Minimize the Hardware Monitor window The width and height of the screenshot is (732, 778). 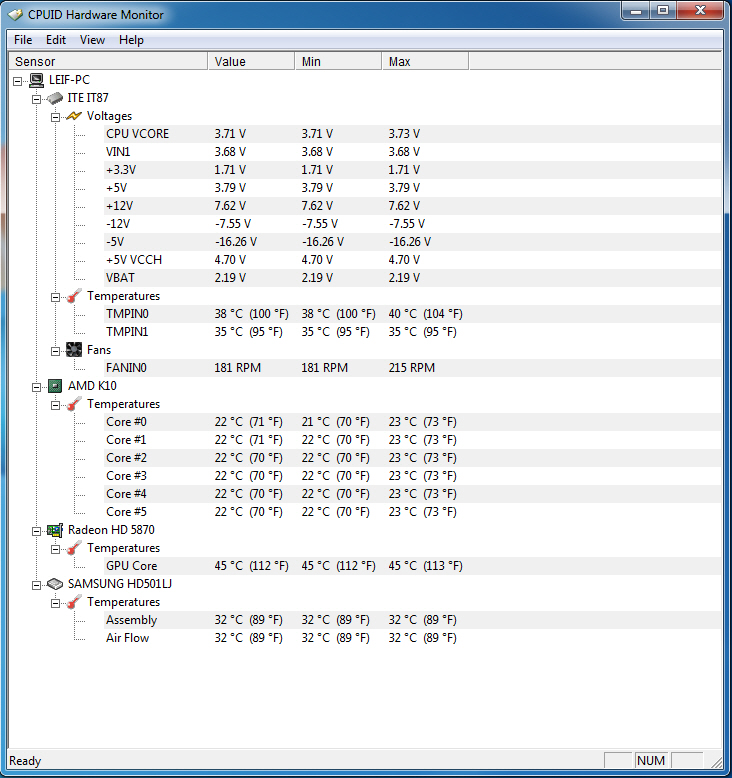coord(637,10)
